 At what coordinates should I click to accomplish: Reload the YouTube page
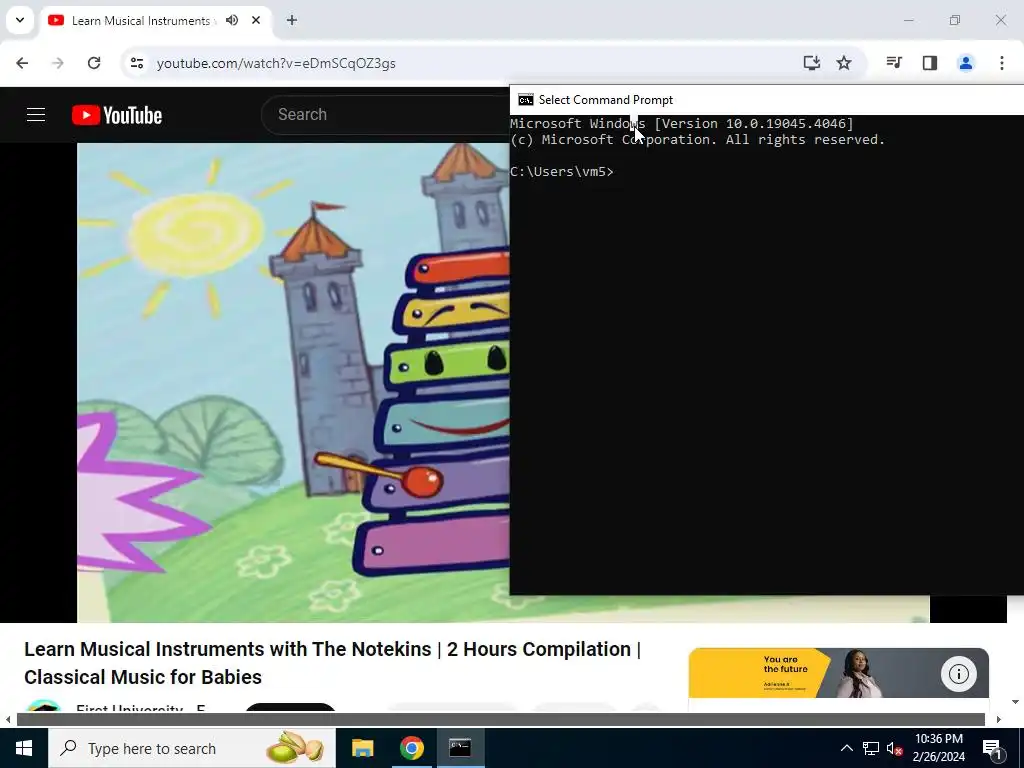94,63
